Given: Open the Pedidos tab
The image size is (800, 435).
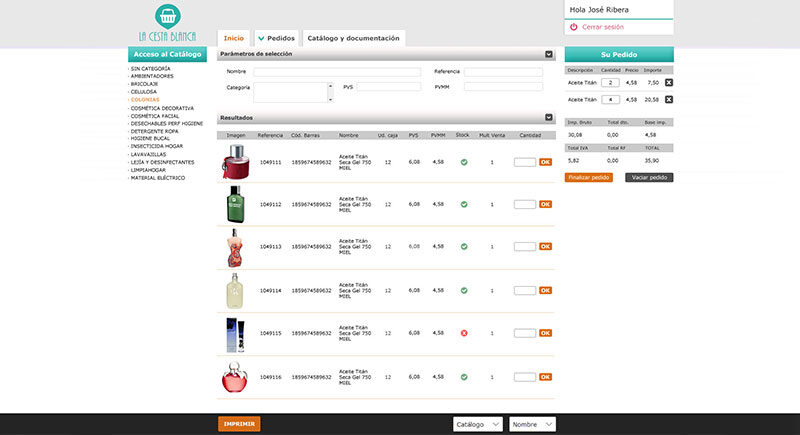Looking at the screenshot, I should (x=276, y=38).
